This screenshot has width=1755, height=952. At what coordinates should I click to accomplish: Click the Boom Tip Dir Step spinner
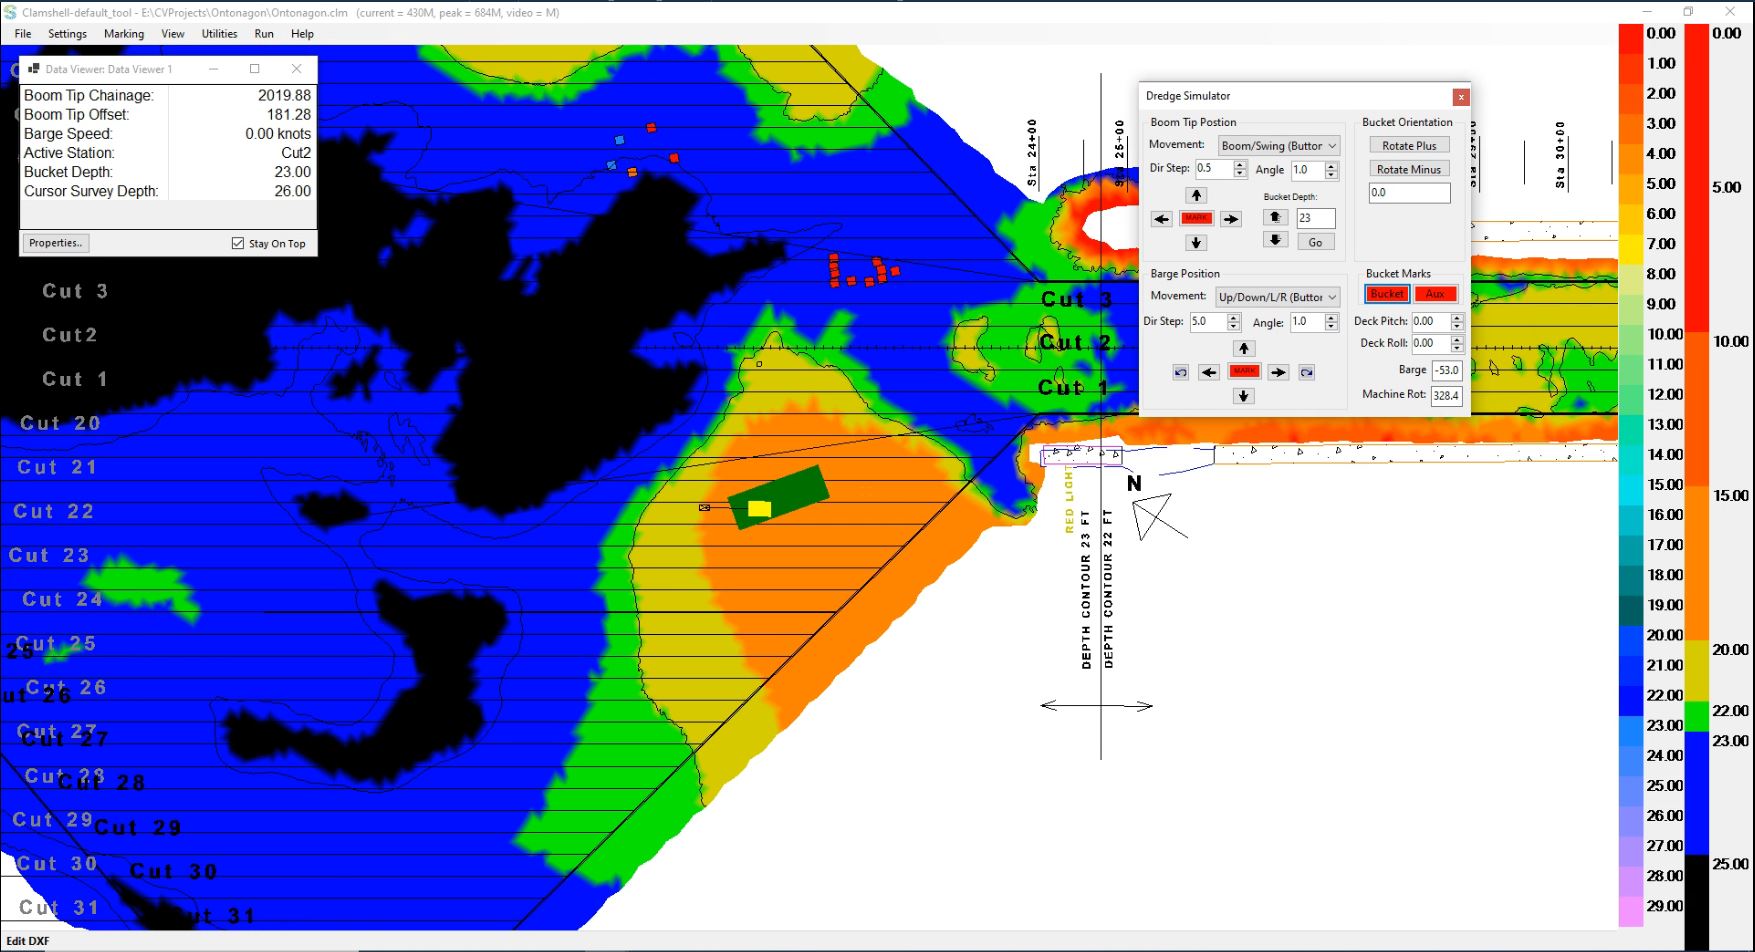[x=1240, y=169]
